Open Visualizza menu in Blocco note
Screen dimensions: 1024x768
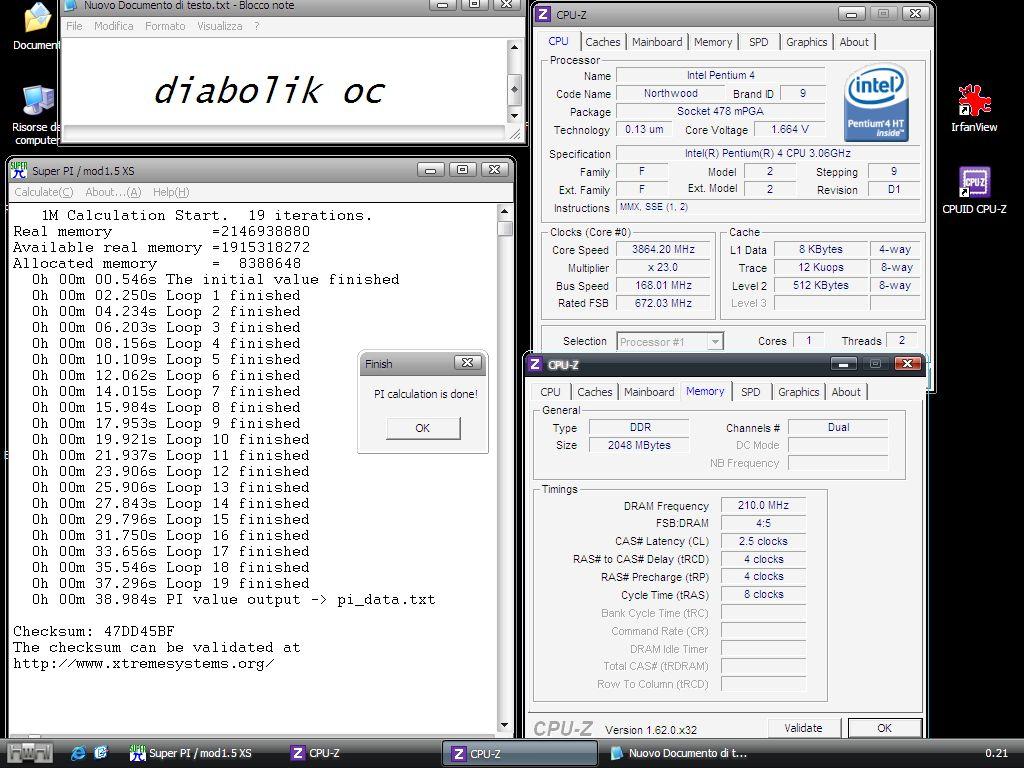219,26
